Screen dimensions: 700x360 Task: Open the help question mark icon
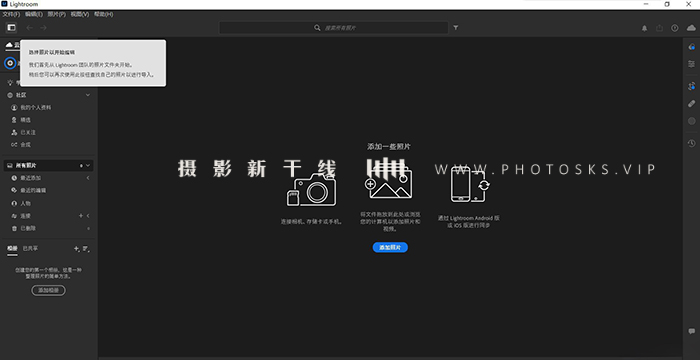pos(675,28)
